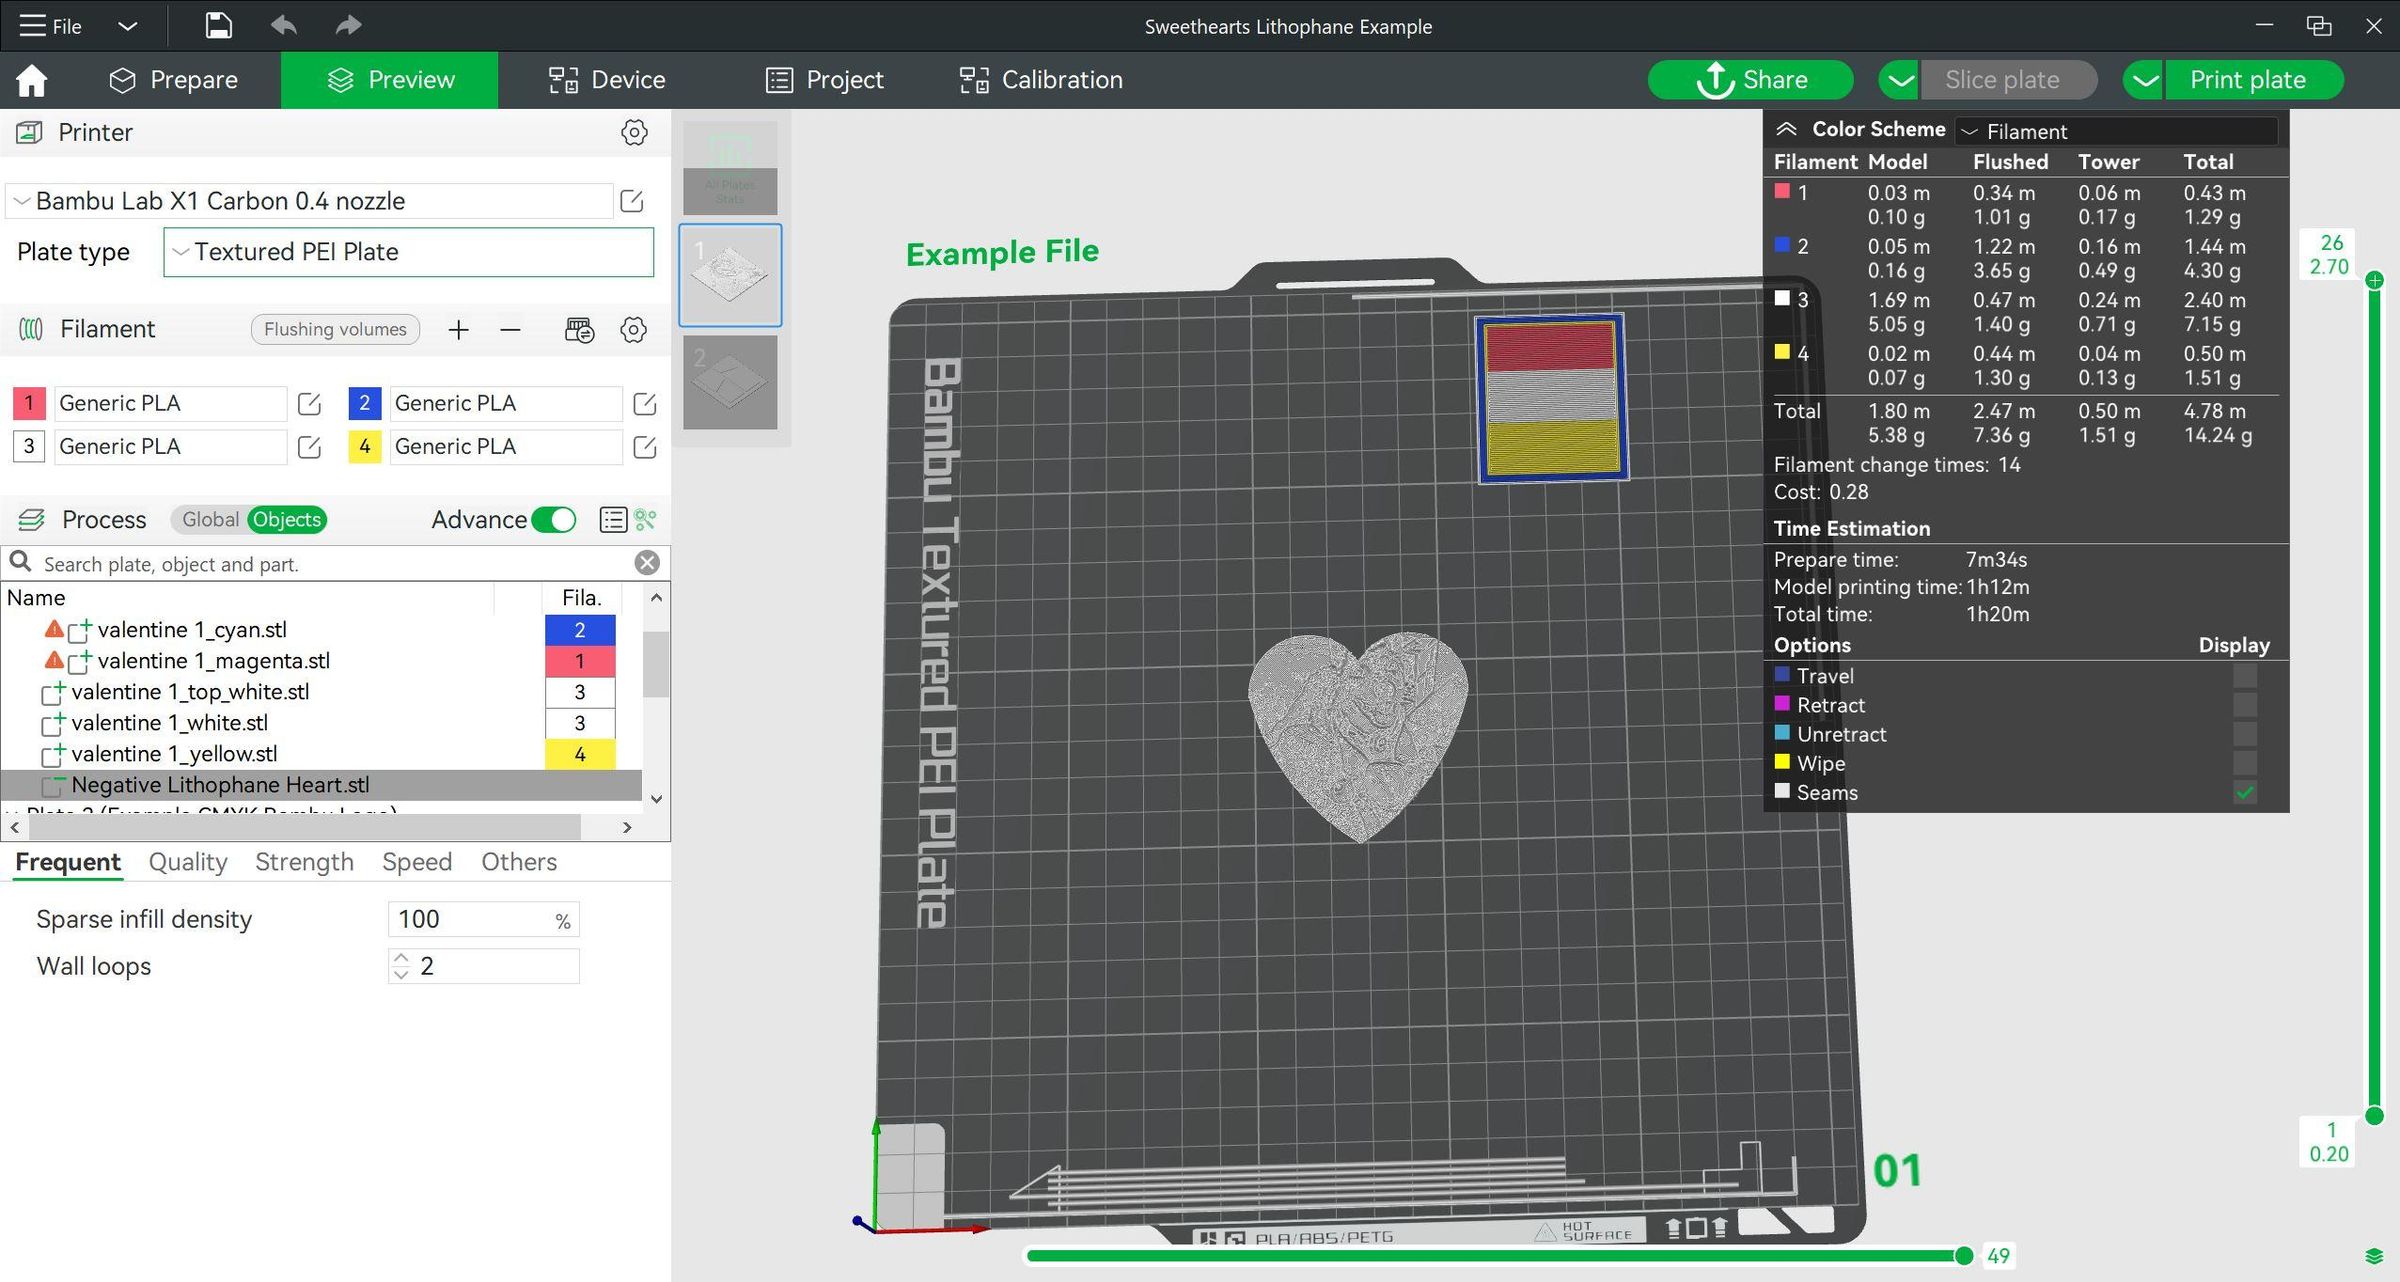
Task: Toggle the Advance process switch off
Action: coord(553,520)
